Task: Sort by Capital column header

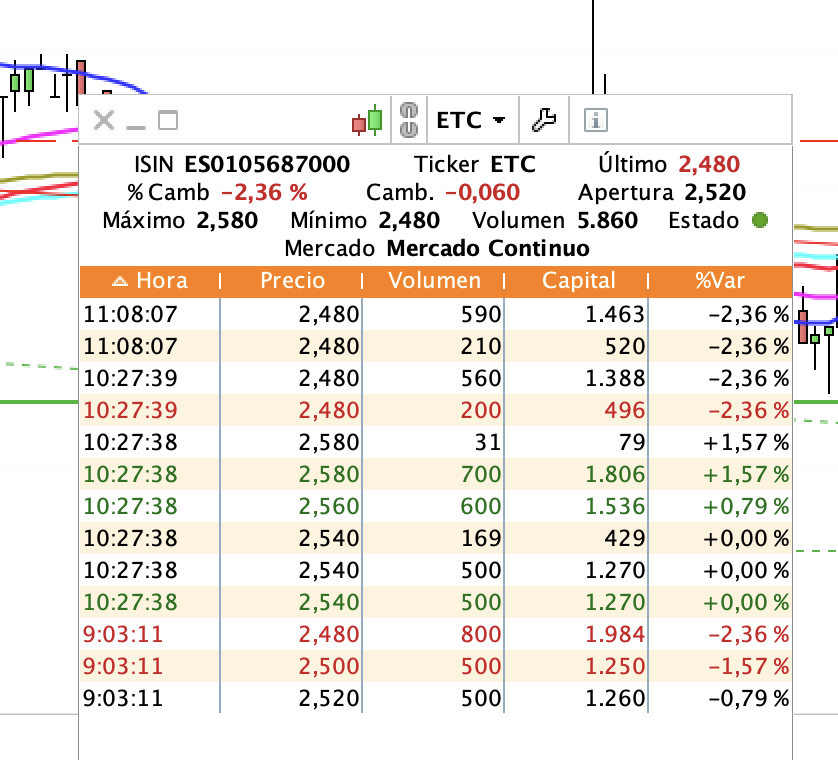Action: point(578,281)
